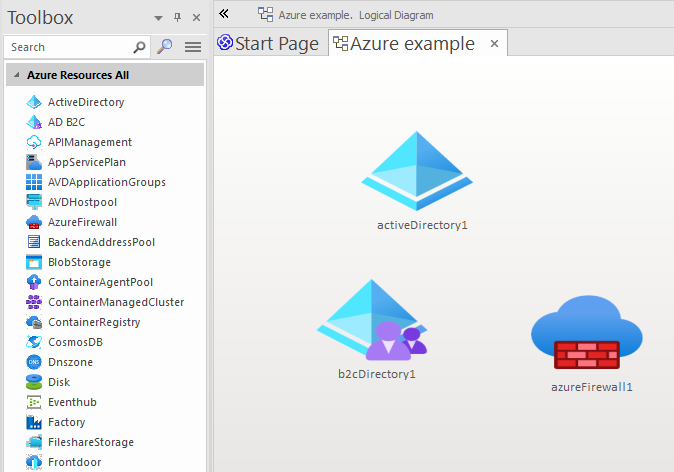Switch to the Start Page tab
The width and height of the screenshot is (674, 472).
268,43
